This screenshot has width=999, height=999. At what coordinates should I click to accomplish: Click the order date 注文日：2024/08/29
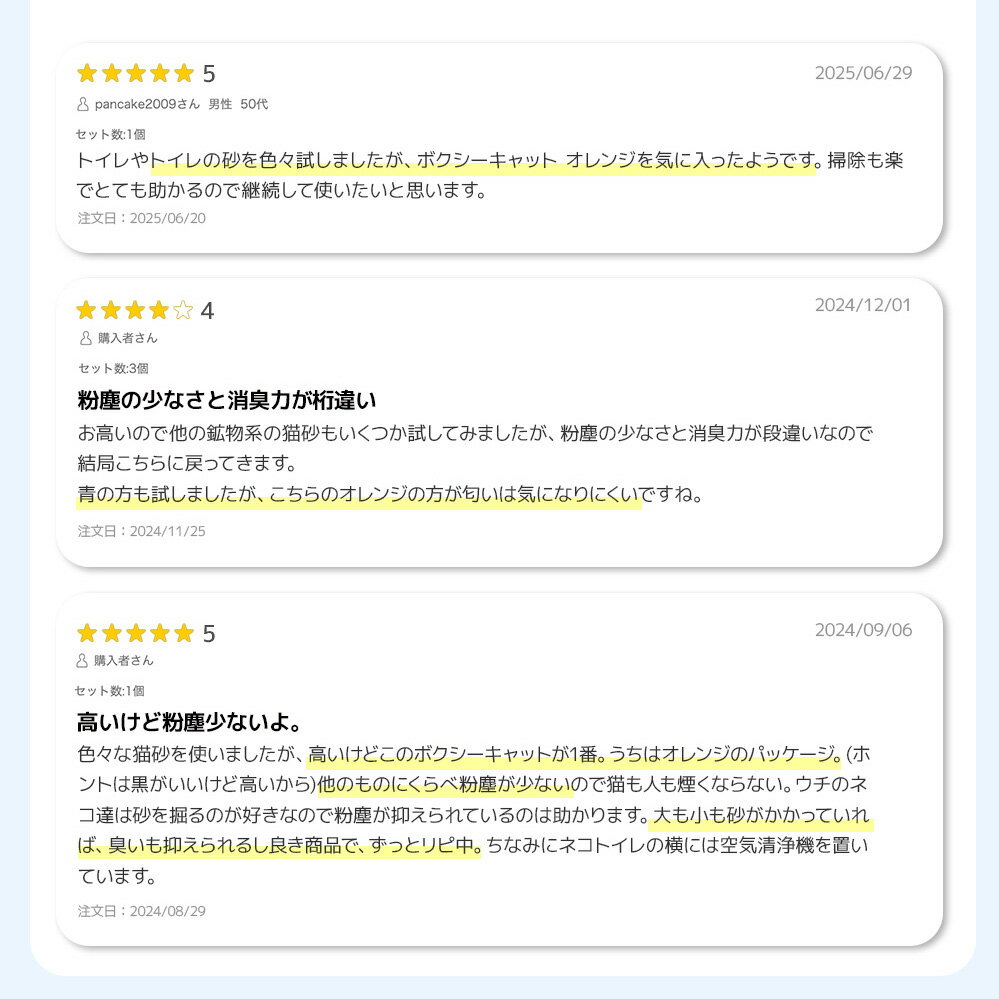[x=142, y=911]
